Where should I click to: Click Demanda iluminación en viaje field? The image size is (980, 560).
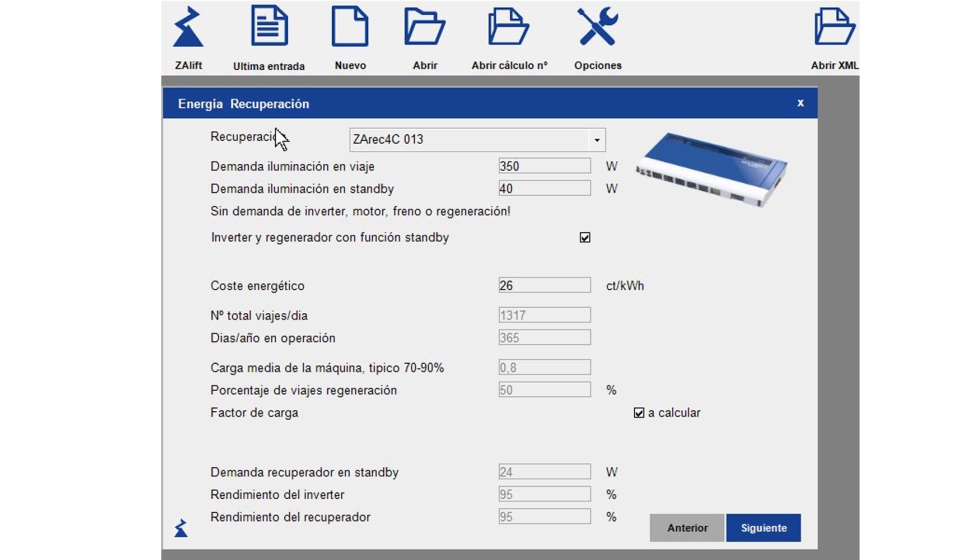[x=544, y=166]
